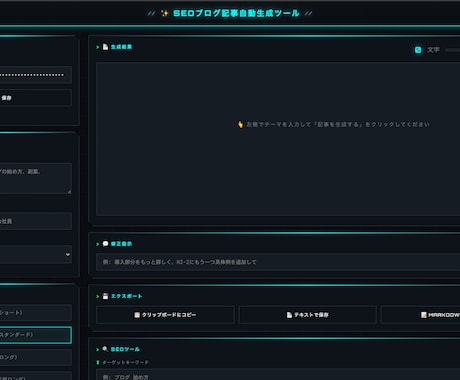
Task: Focus the masked API key password field
Action: tap(36, 75)
